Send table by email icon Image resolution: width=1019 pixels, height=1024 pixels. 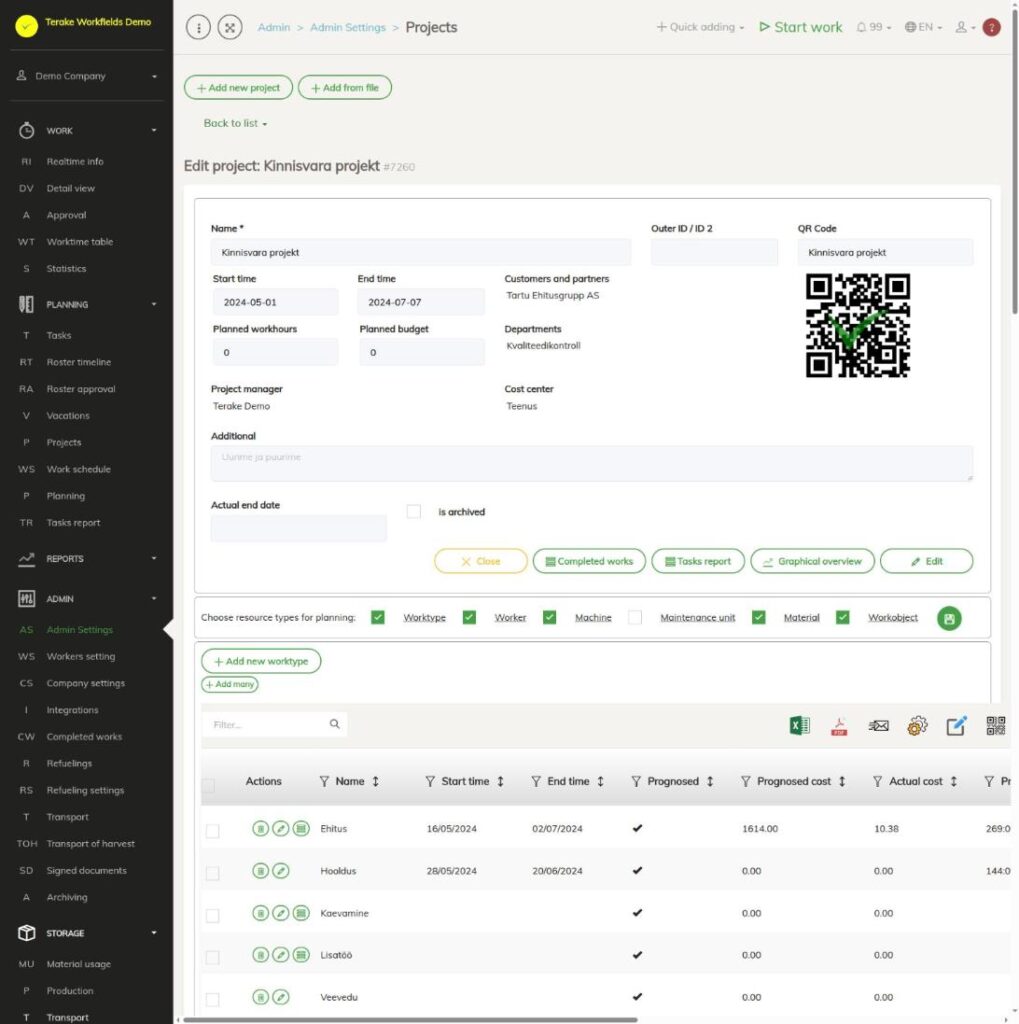tap(878, 726)
